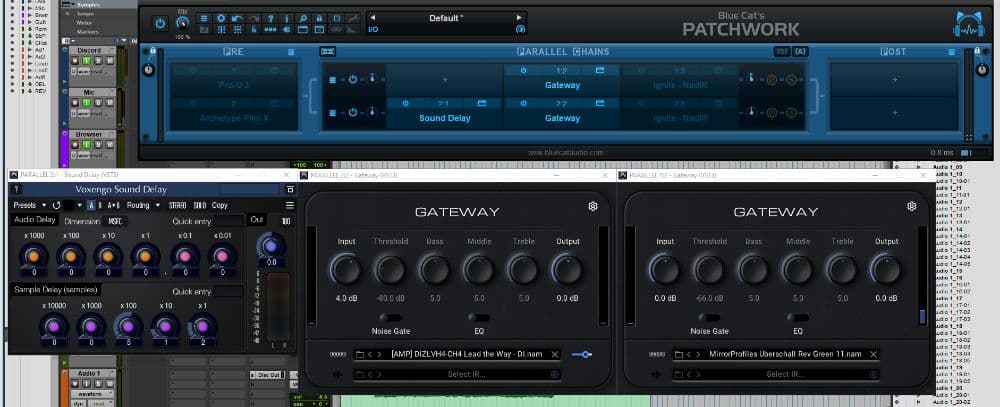The image size is (1000, 407).
Task: Toggle EQ in the DIZLVH4 Gateway window
Action: tap(478, 317)
